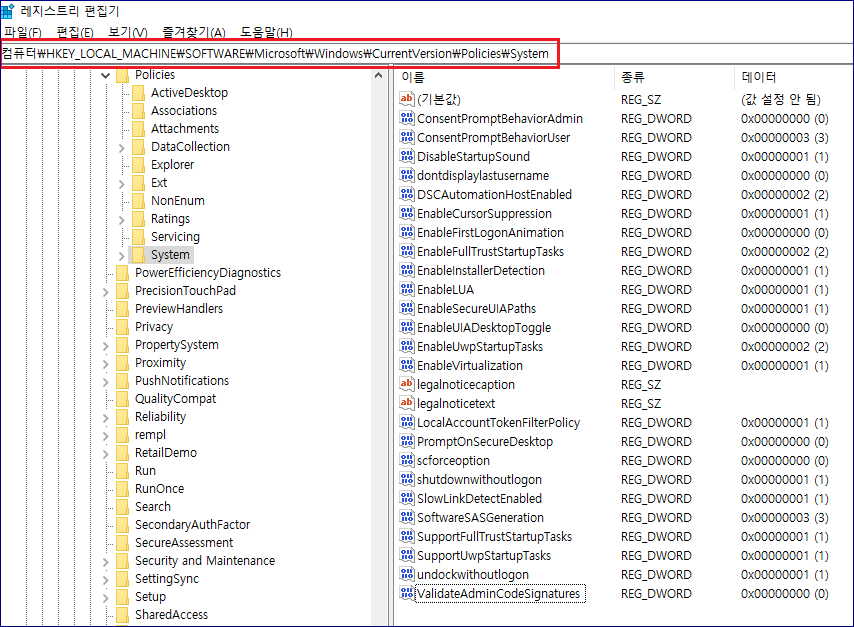Select the shutdownwithoutlogon value name

point(479,479)
